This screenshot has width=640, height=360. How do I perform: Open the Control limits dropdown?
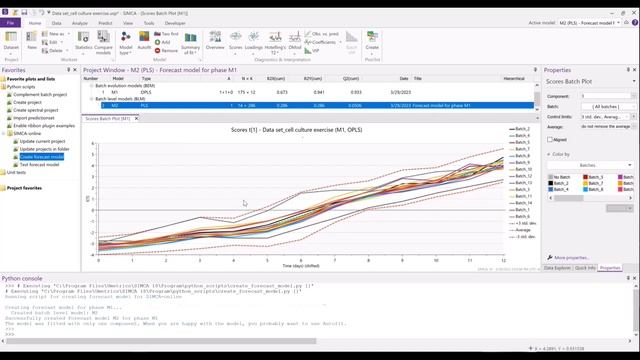click(605, 117)
